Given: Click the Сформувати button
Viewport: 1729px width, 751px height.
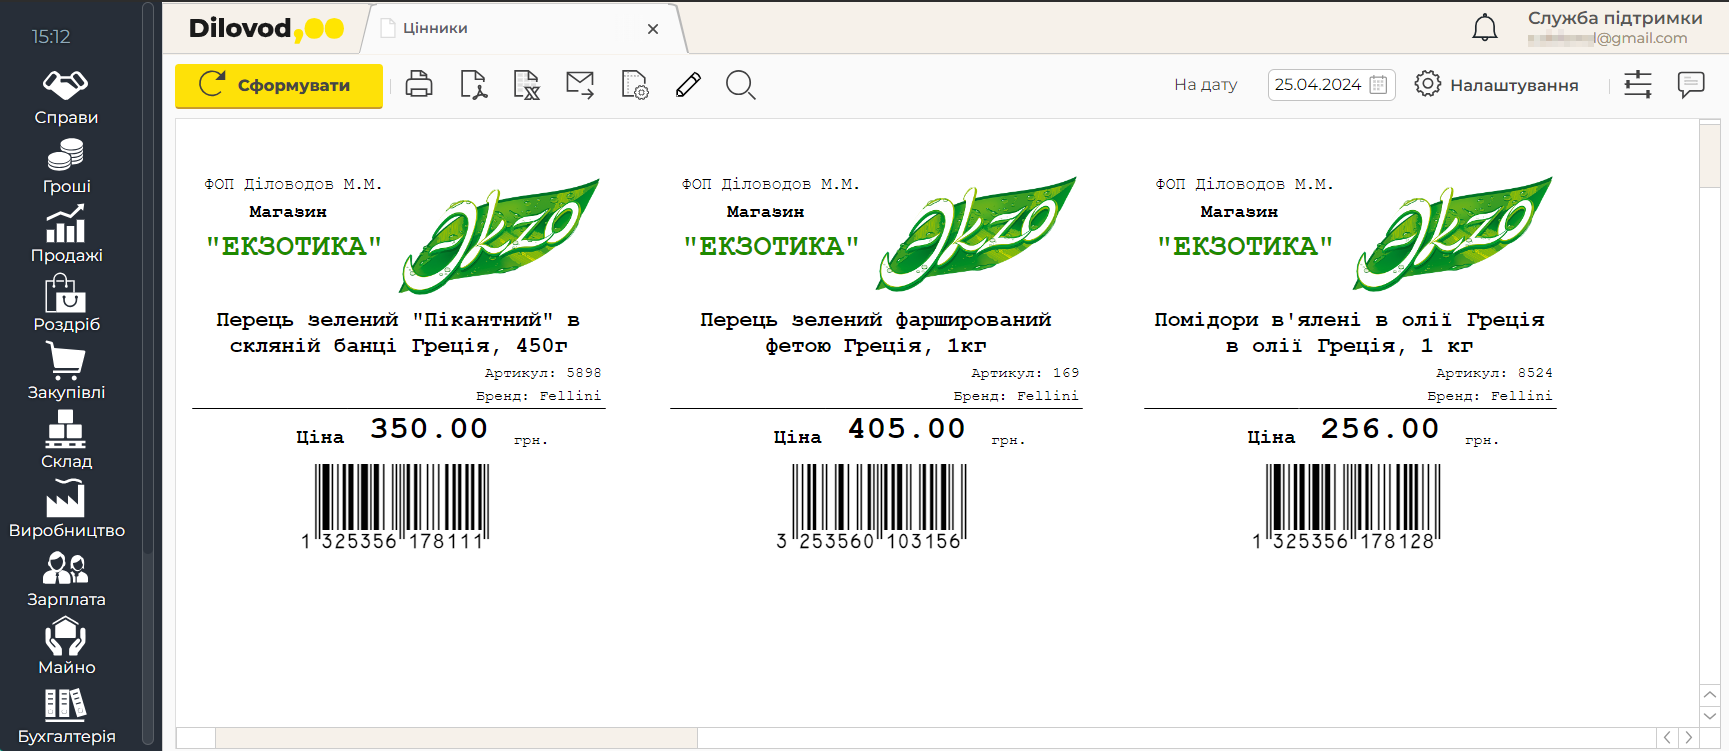Looking at the screenshot, I should coord(279,85).
